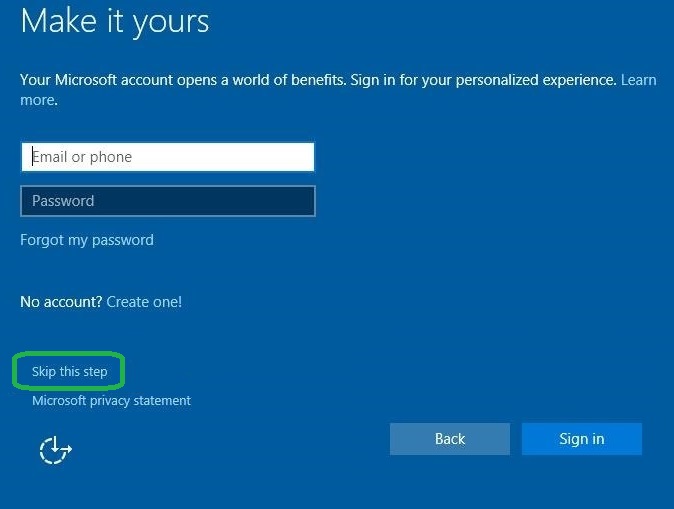The image size is (674, 509).
Task: Follow the Learn more link
Action: 638,80
